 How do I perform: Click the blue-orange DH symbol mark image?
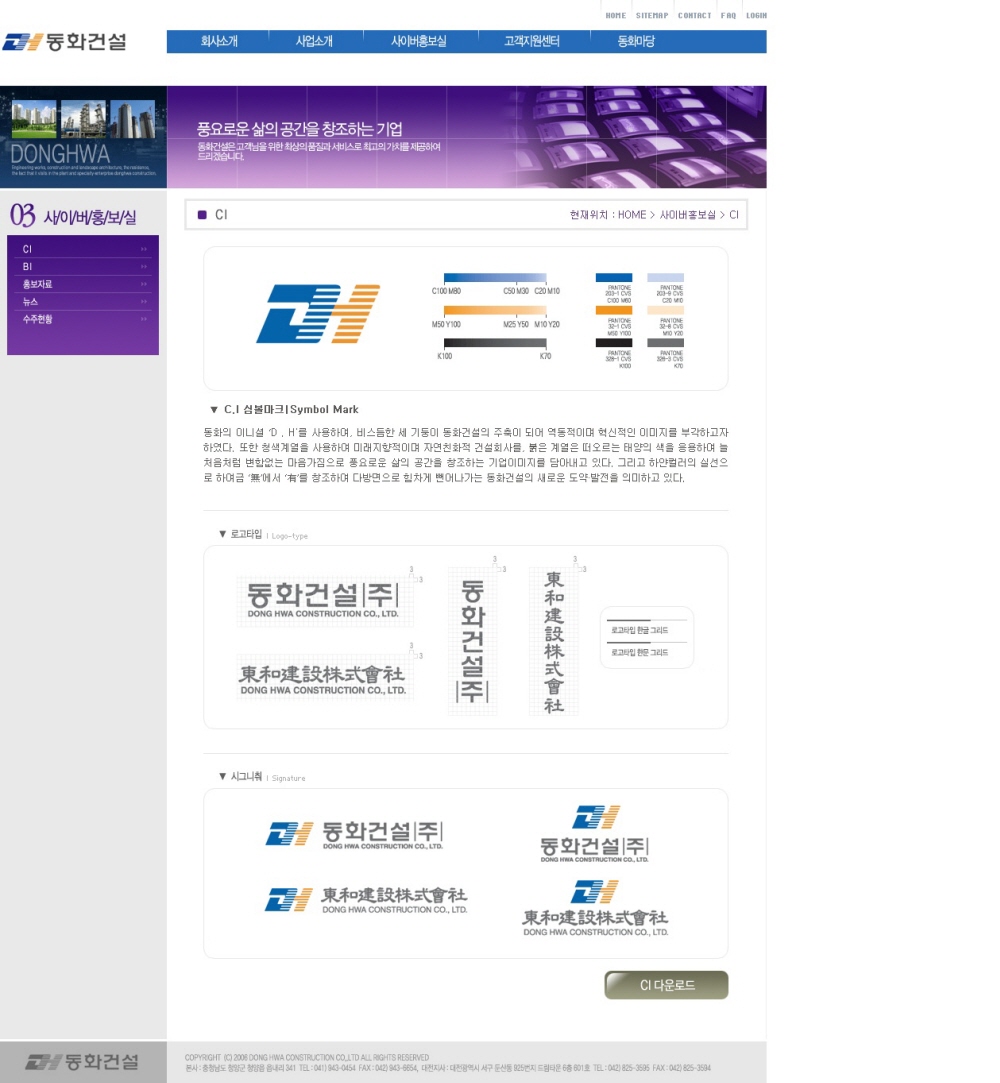pyautogui.click(x=318, y=314)
